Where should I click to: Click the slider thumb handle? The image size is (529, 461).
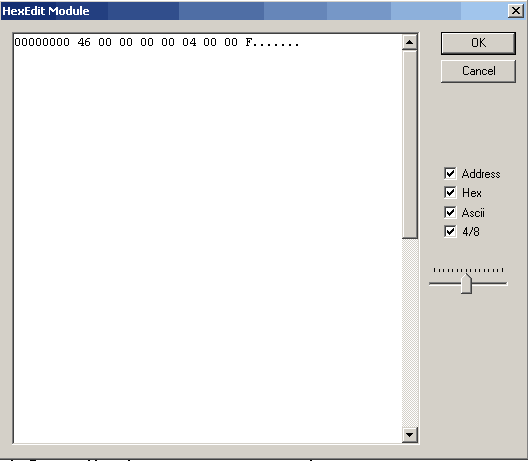(467, 283)
